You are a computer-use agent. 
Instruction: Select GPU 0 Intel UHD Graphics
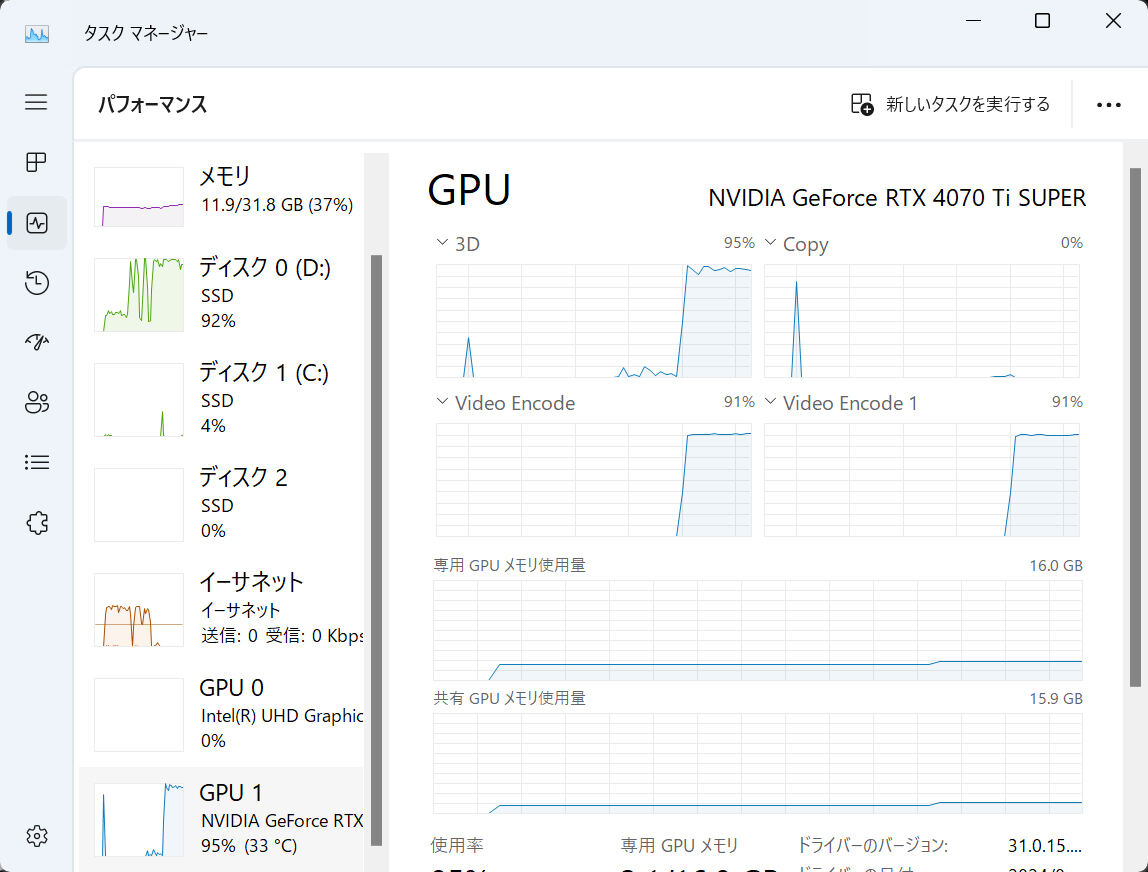(x=222, y=715)
